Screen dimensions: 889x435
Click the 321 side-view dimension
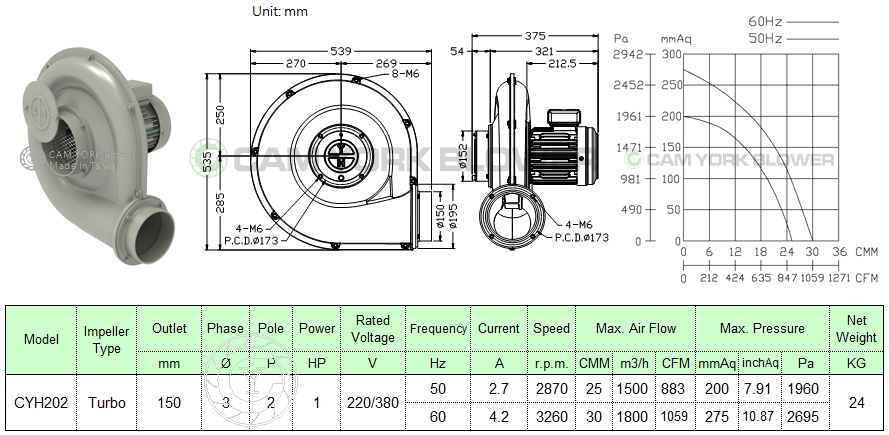pyautogui.click(x=543, y=52)
